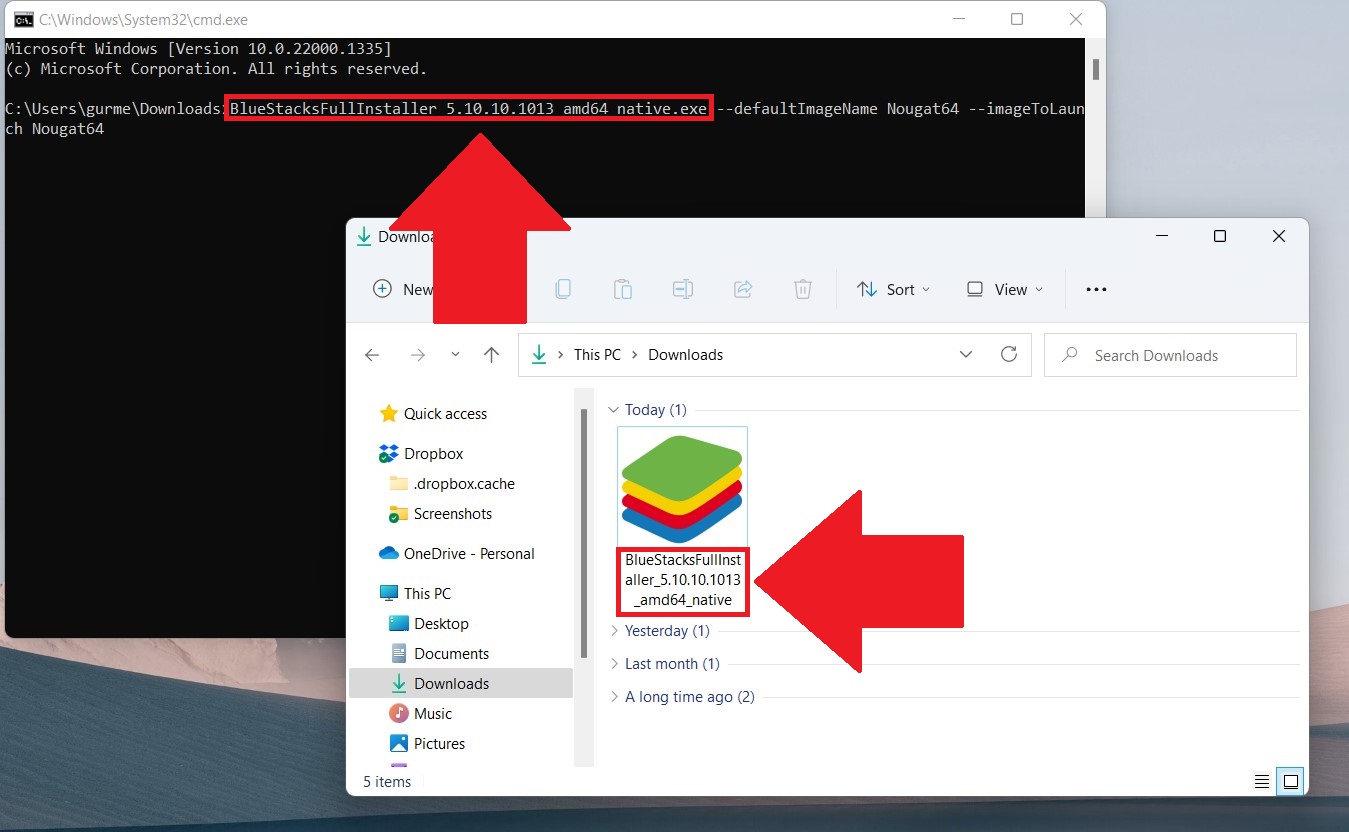The height and width of the screenshot is (832, 1349).
Task: Click the Paste icon in the toolbar
Action: point(623,289)
